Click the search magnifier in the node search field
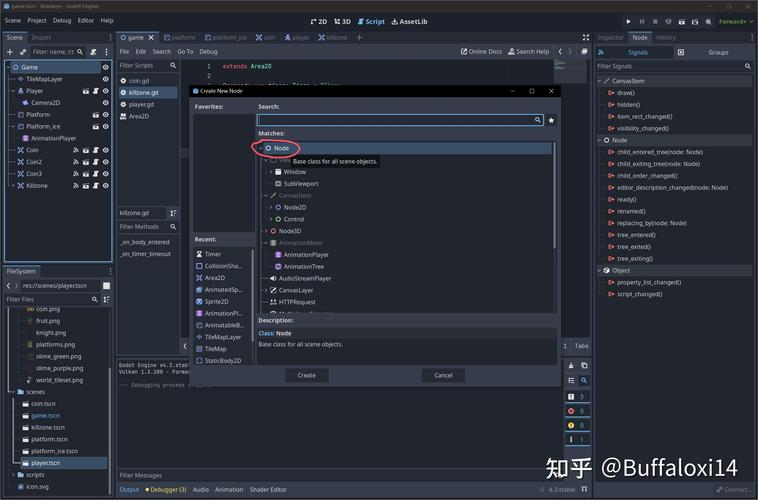 [538, 120]
